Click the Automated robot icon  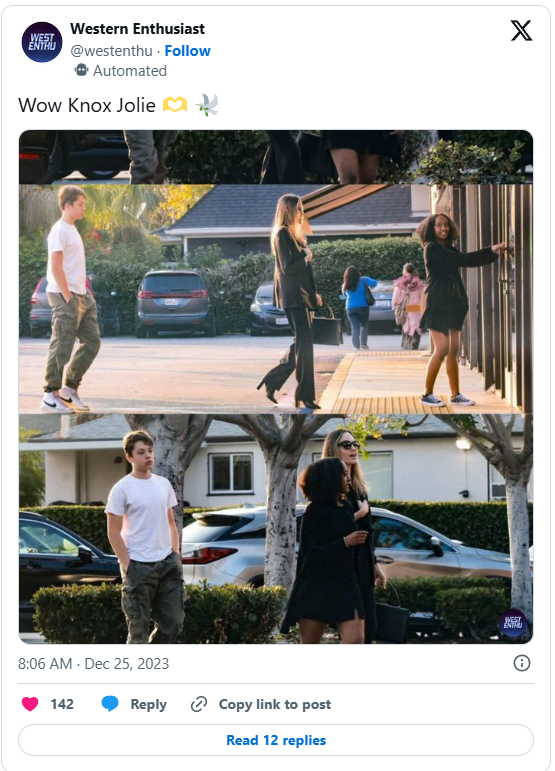point(81,70)
